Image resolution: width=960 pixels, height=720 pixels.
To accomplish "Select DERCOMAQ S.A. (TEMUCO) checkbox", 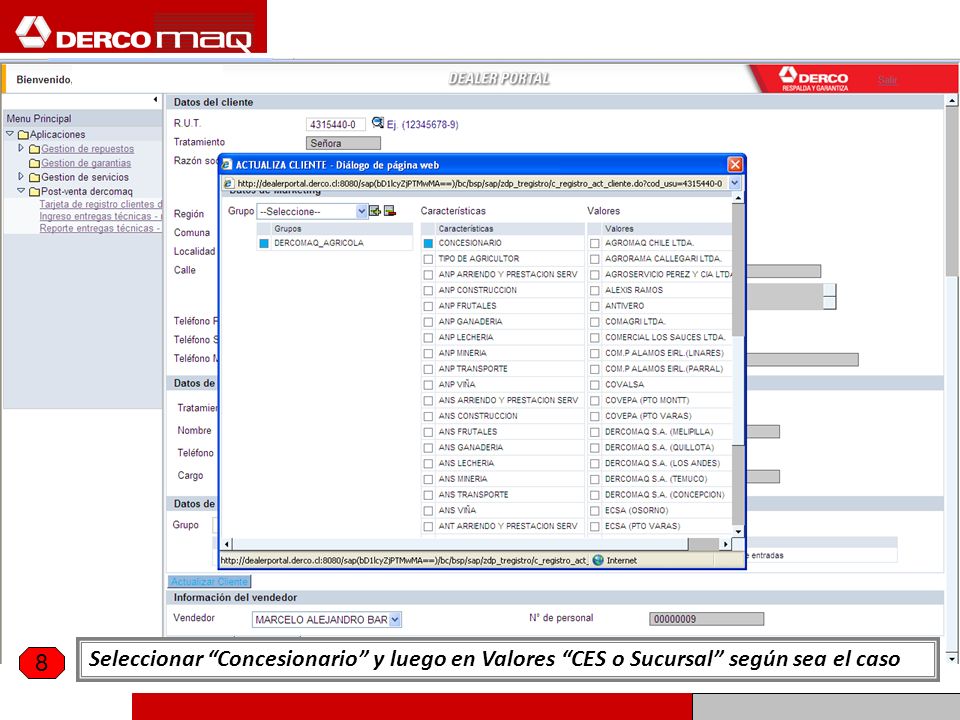I will pos(594,479).
